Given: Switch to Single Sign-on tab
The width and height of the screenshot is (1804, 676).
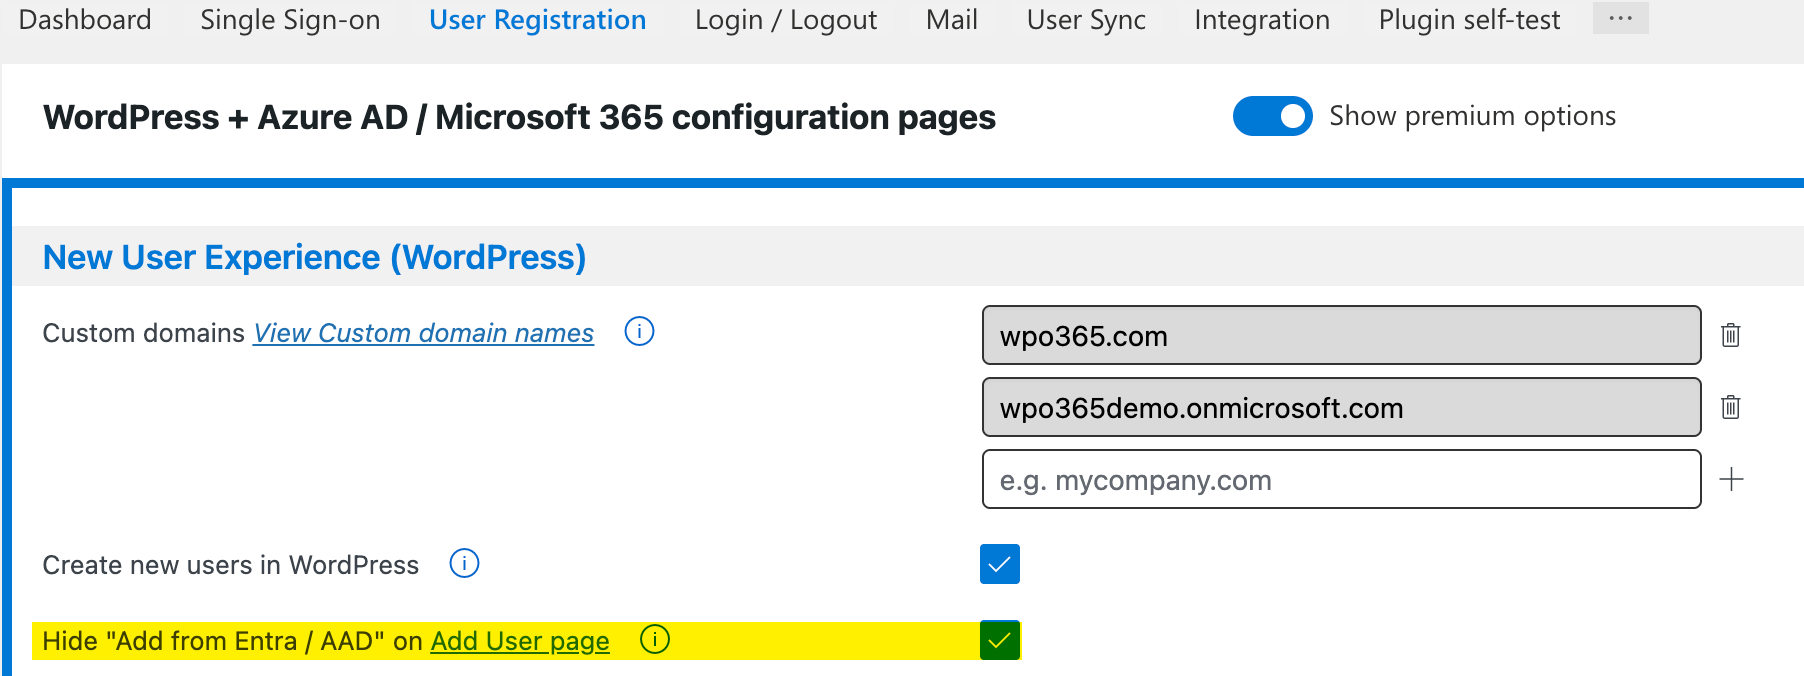Looking at the screenshot, I should pos(290,20).
